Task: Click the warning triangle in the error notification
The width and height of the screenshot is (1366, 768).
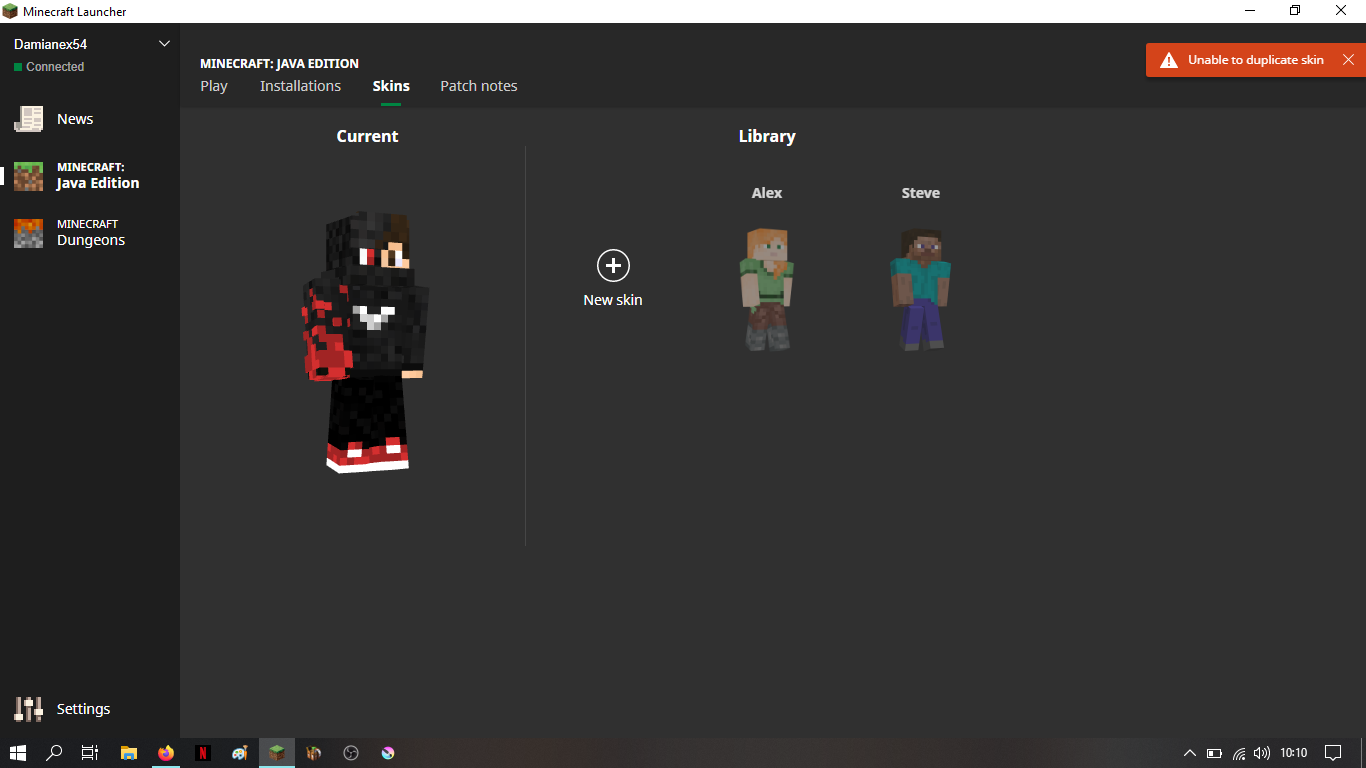Action: (1168, 60)
